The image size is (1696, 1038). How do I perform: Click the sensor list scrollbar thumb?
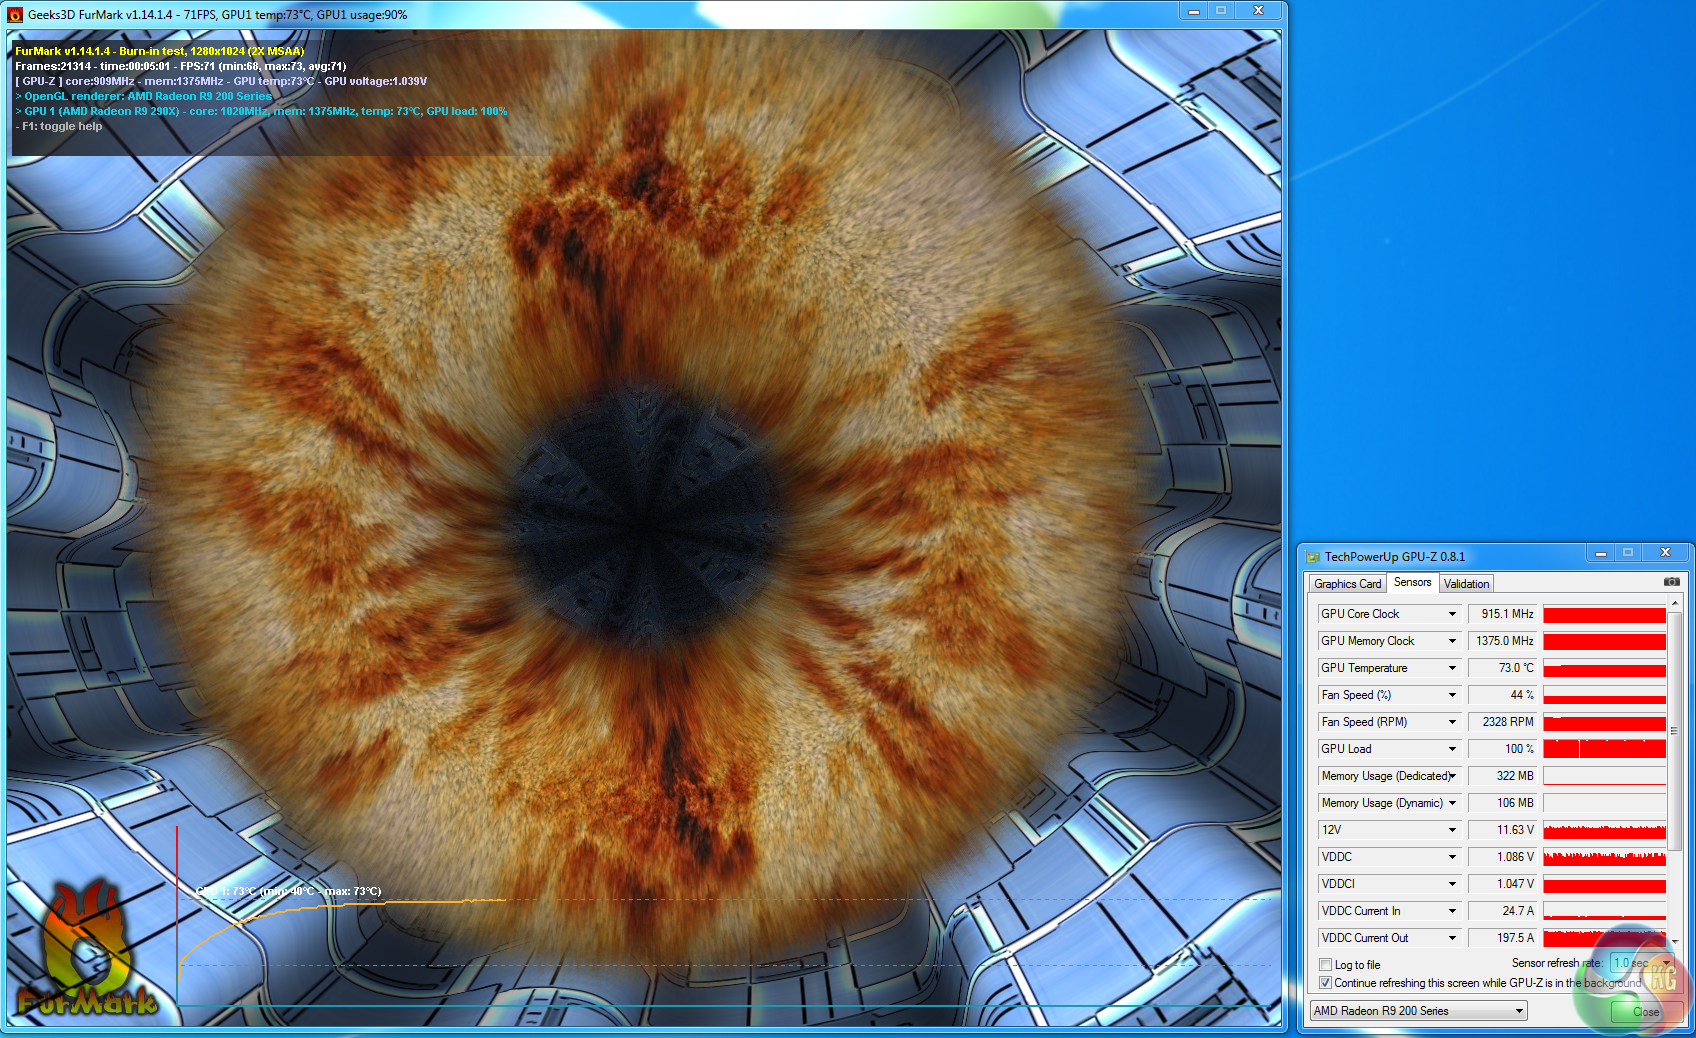(x=1674, y=731)
